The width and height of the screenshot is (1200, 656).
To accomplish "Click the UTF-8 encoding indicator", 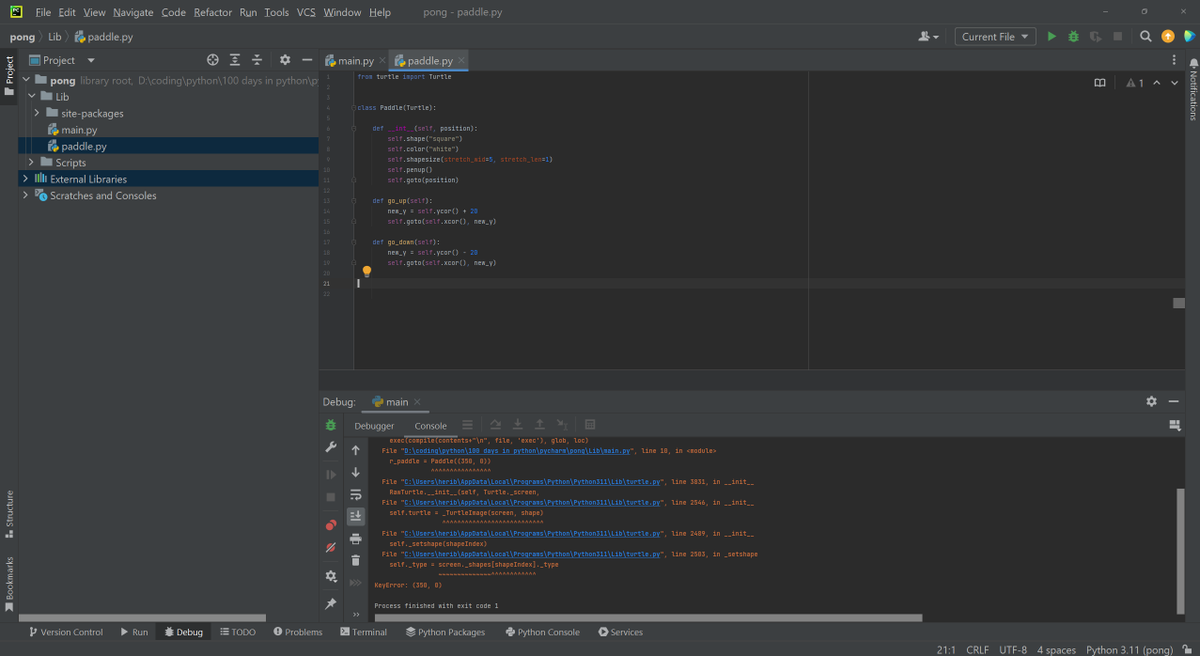I will pyautogui.click(x=1012, y=649).
